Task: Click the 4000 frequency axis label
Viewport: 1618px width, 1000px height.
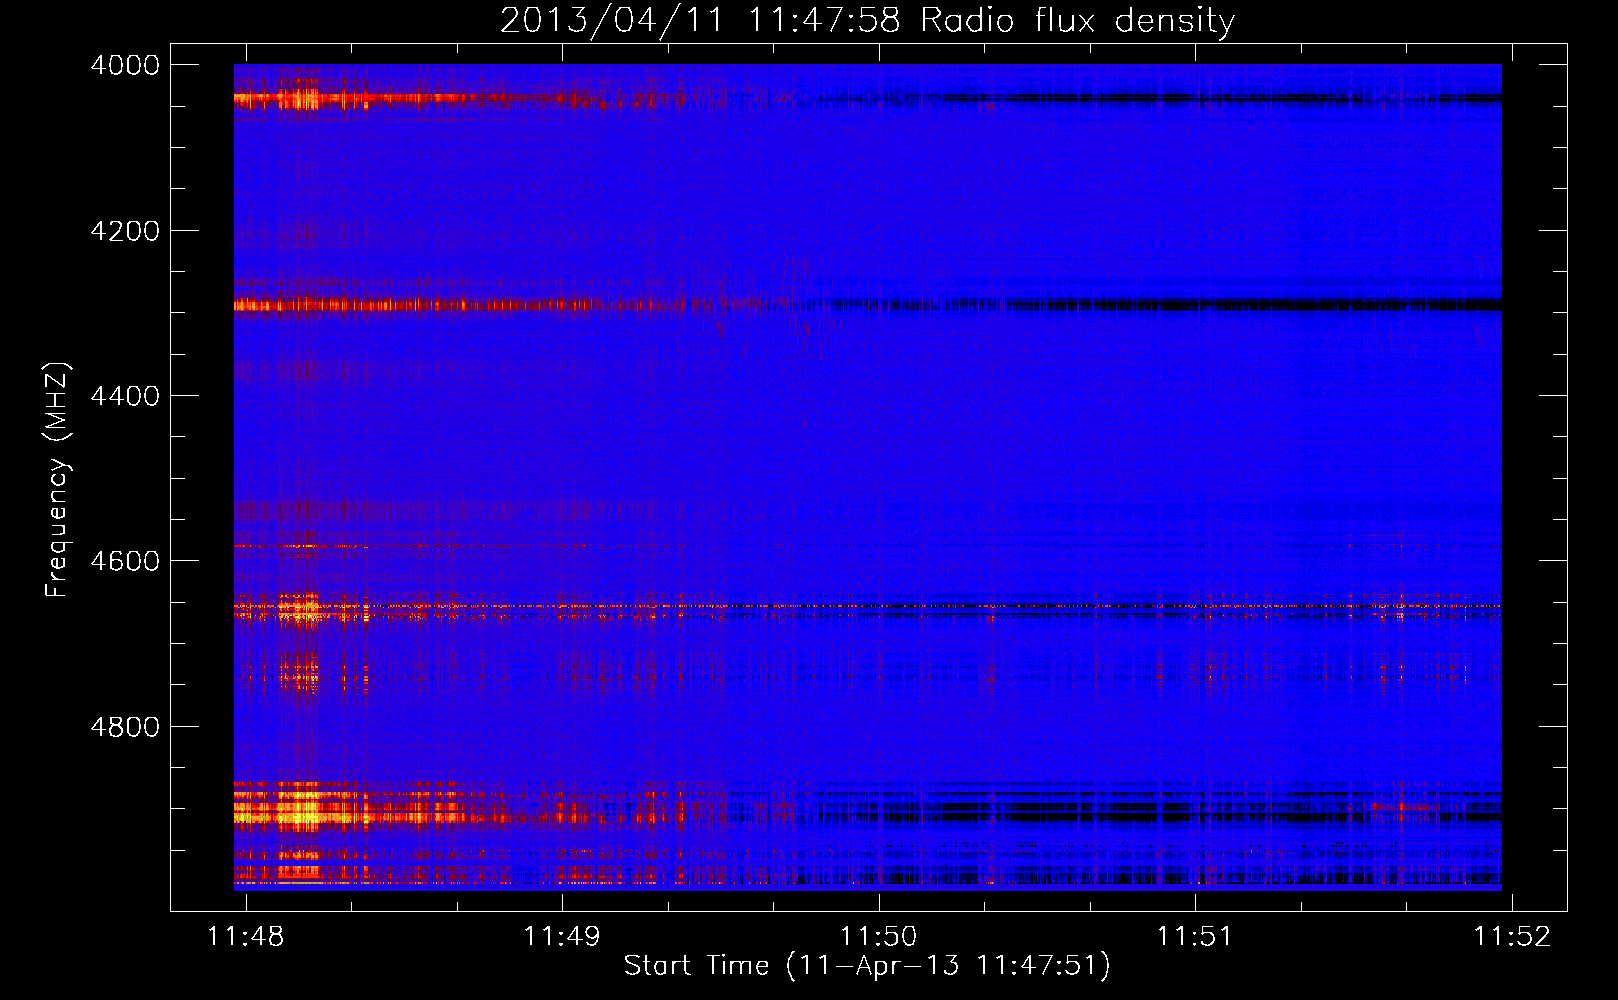Action: pos(125,65)
